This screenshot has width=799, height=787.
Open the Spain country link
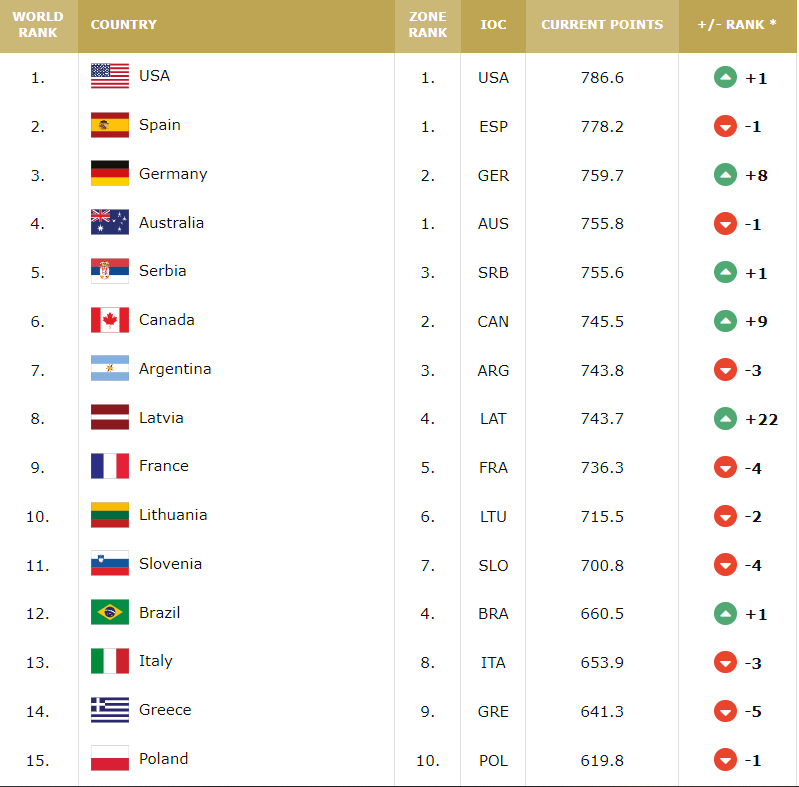[160, 125]
